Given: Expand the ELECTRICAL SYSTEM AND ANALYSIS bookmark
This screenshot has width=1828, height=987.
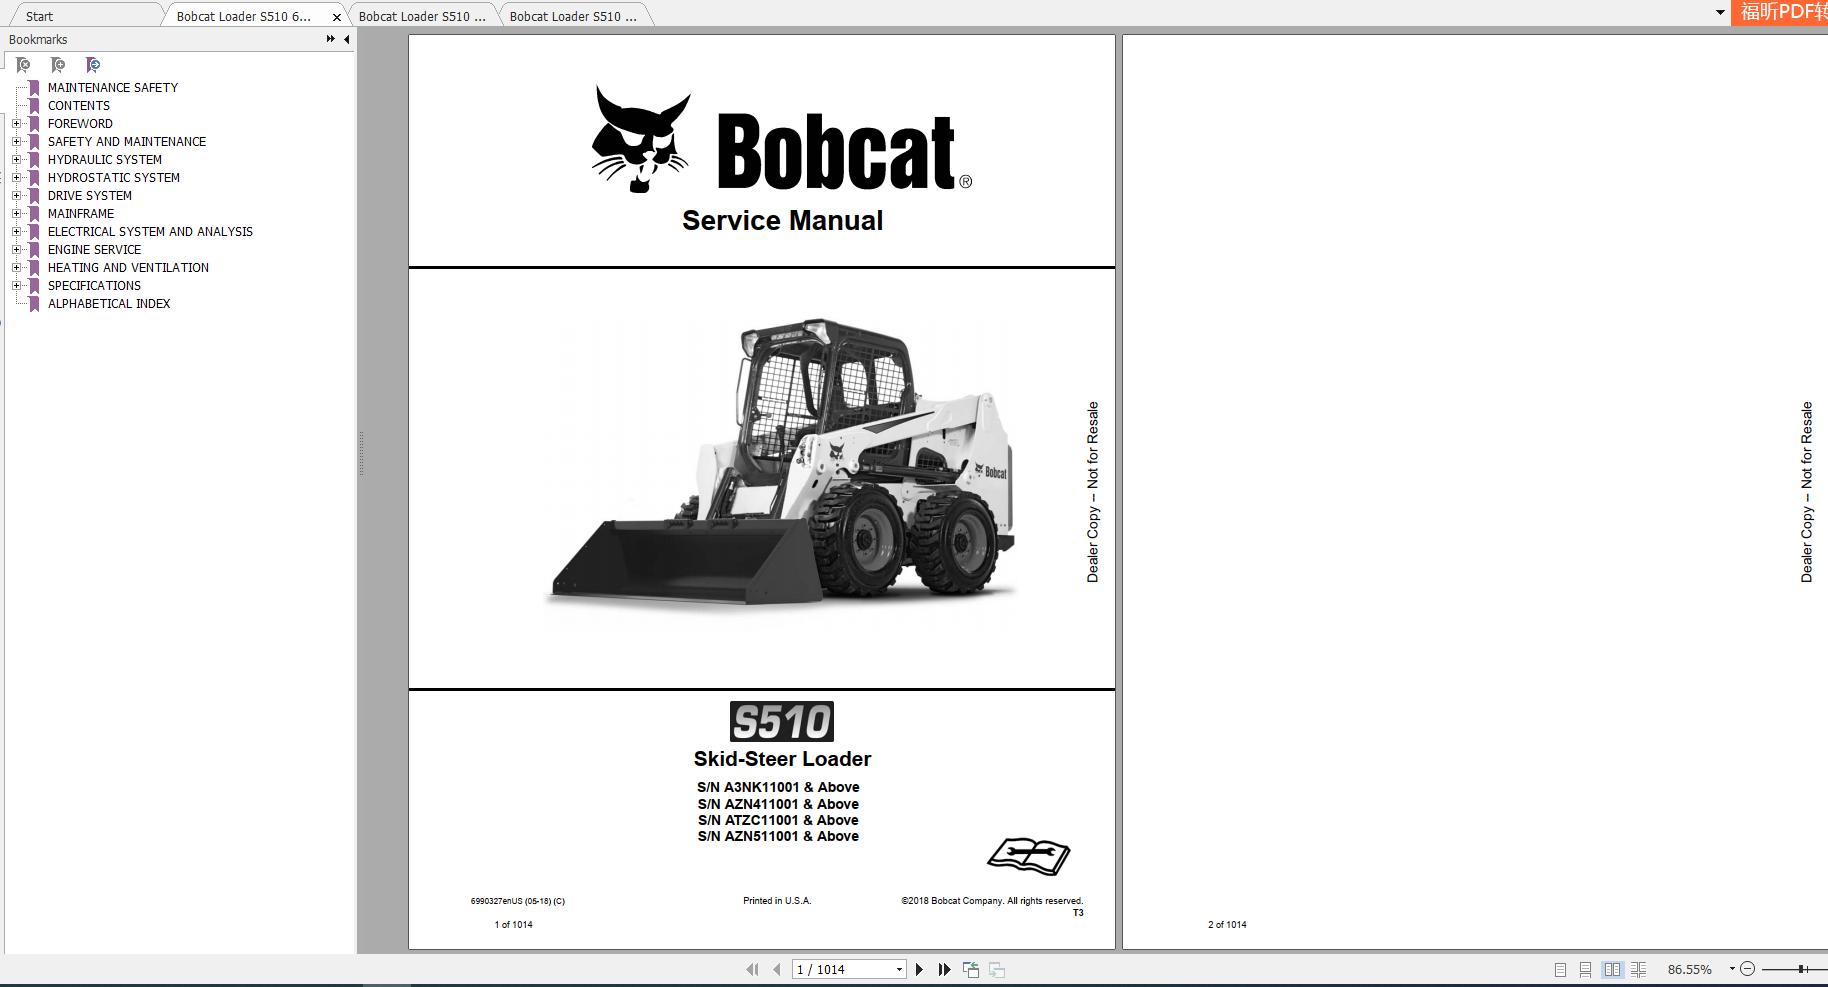Looking at the screenshot, I should [x=16, y=231].
